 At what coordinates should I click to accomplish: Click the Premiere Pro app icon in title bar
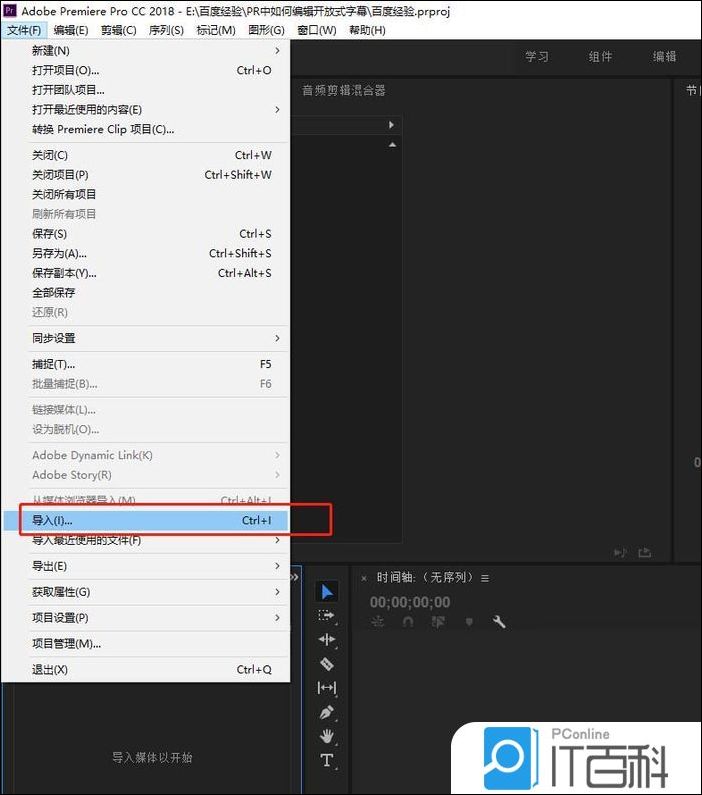pos(10,11)
